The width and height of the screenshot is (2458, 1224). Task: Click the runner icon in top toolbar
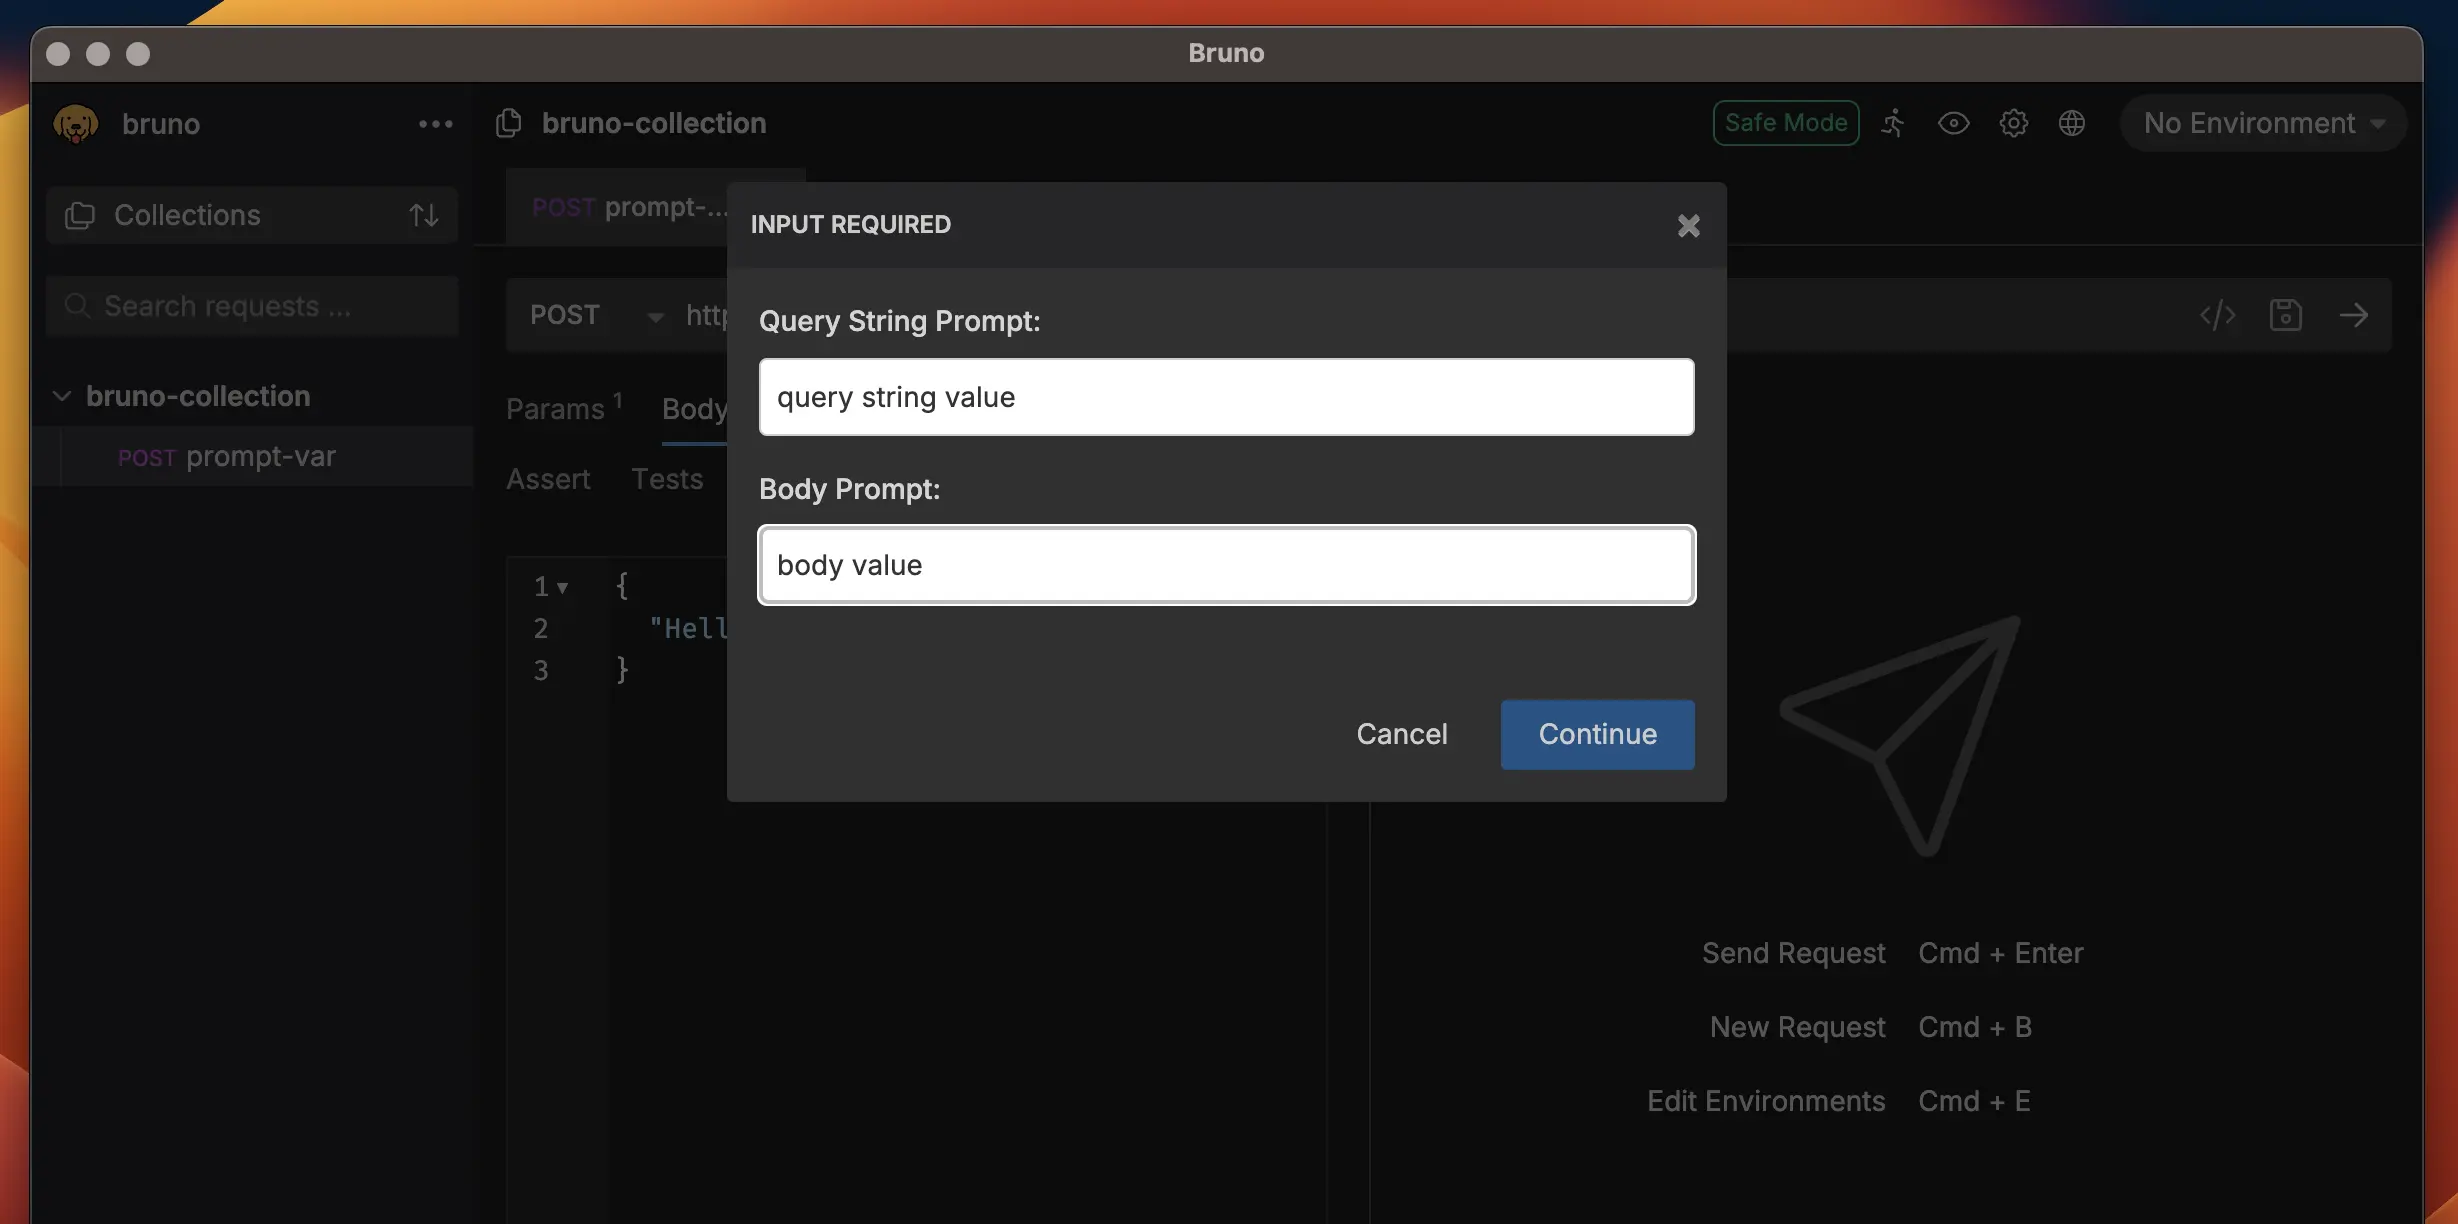tap(1893, 123)
